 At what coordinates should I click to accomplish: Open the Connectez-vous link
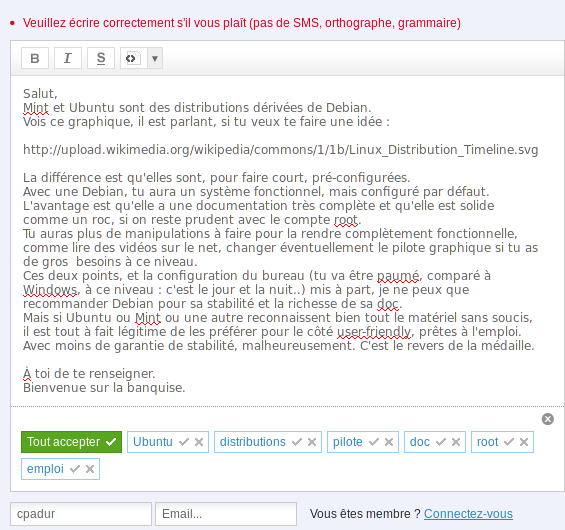pyautogui.click(x=468, y=514)
